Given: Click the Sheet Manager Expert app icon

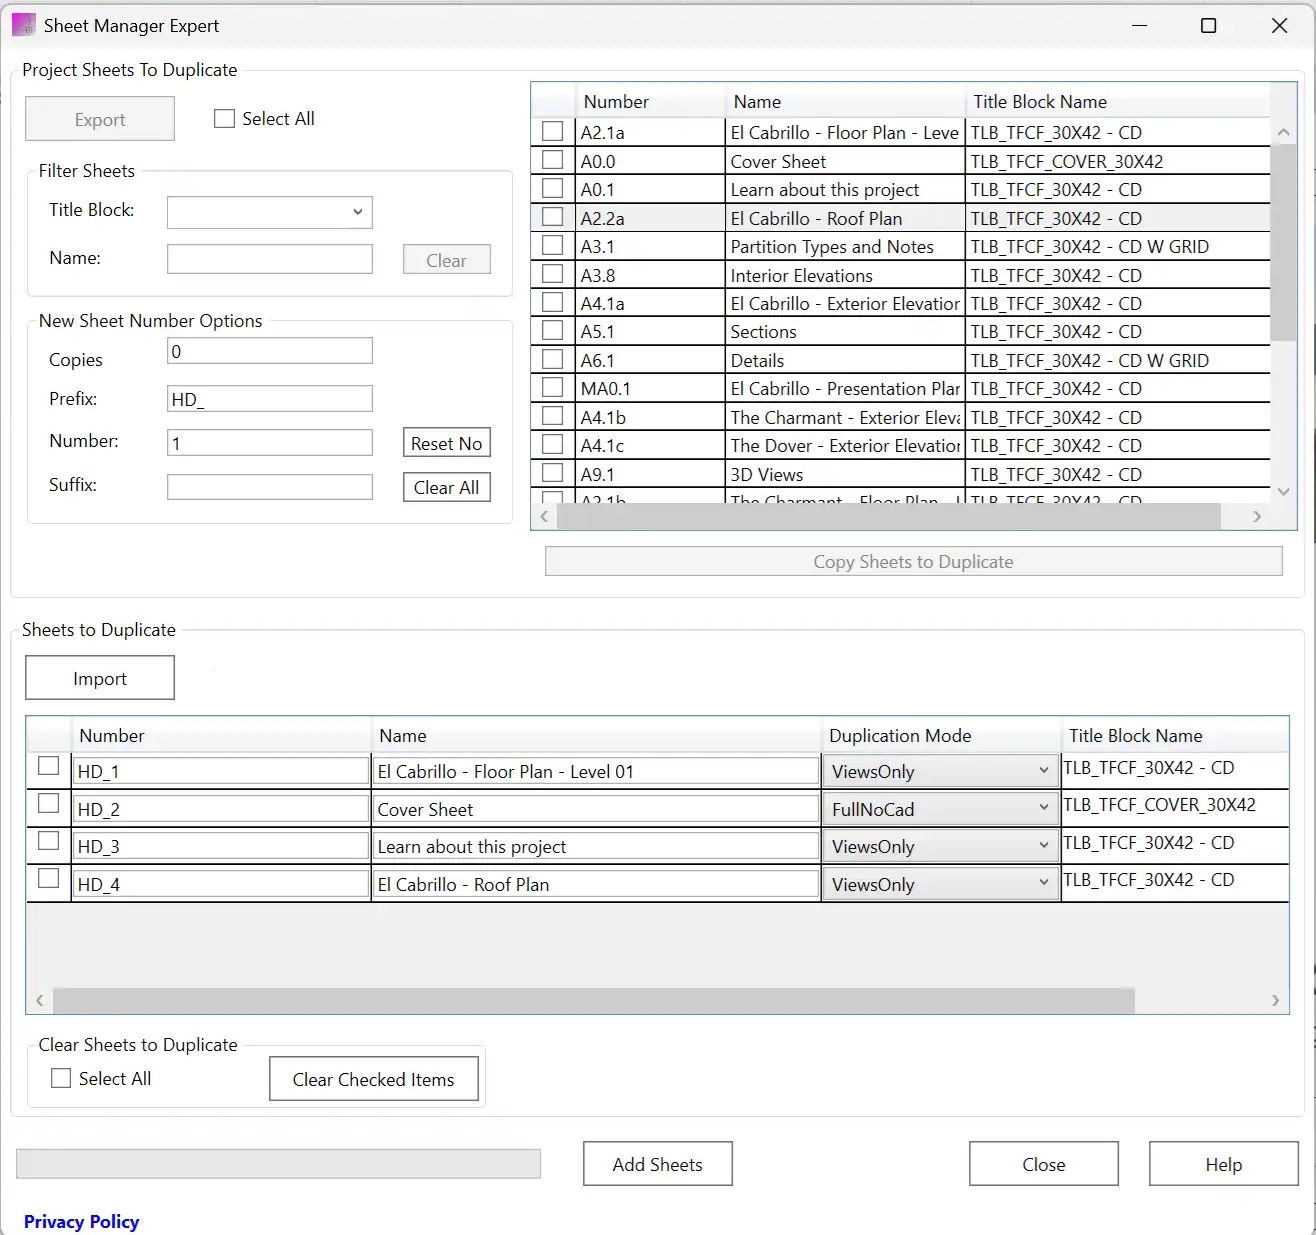Looking at the screenshot, I should [x=23, y=25].
